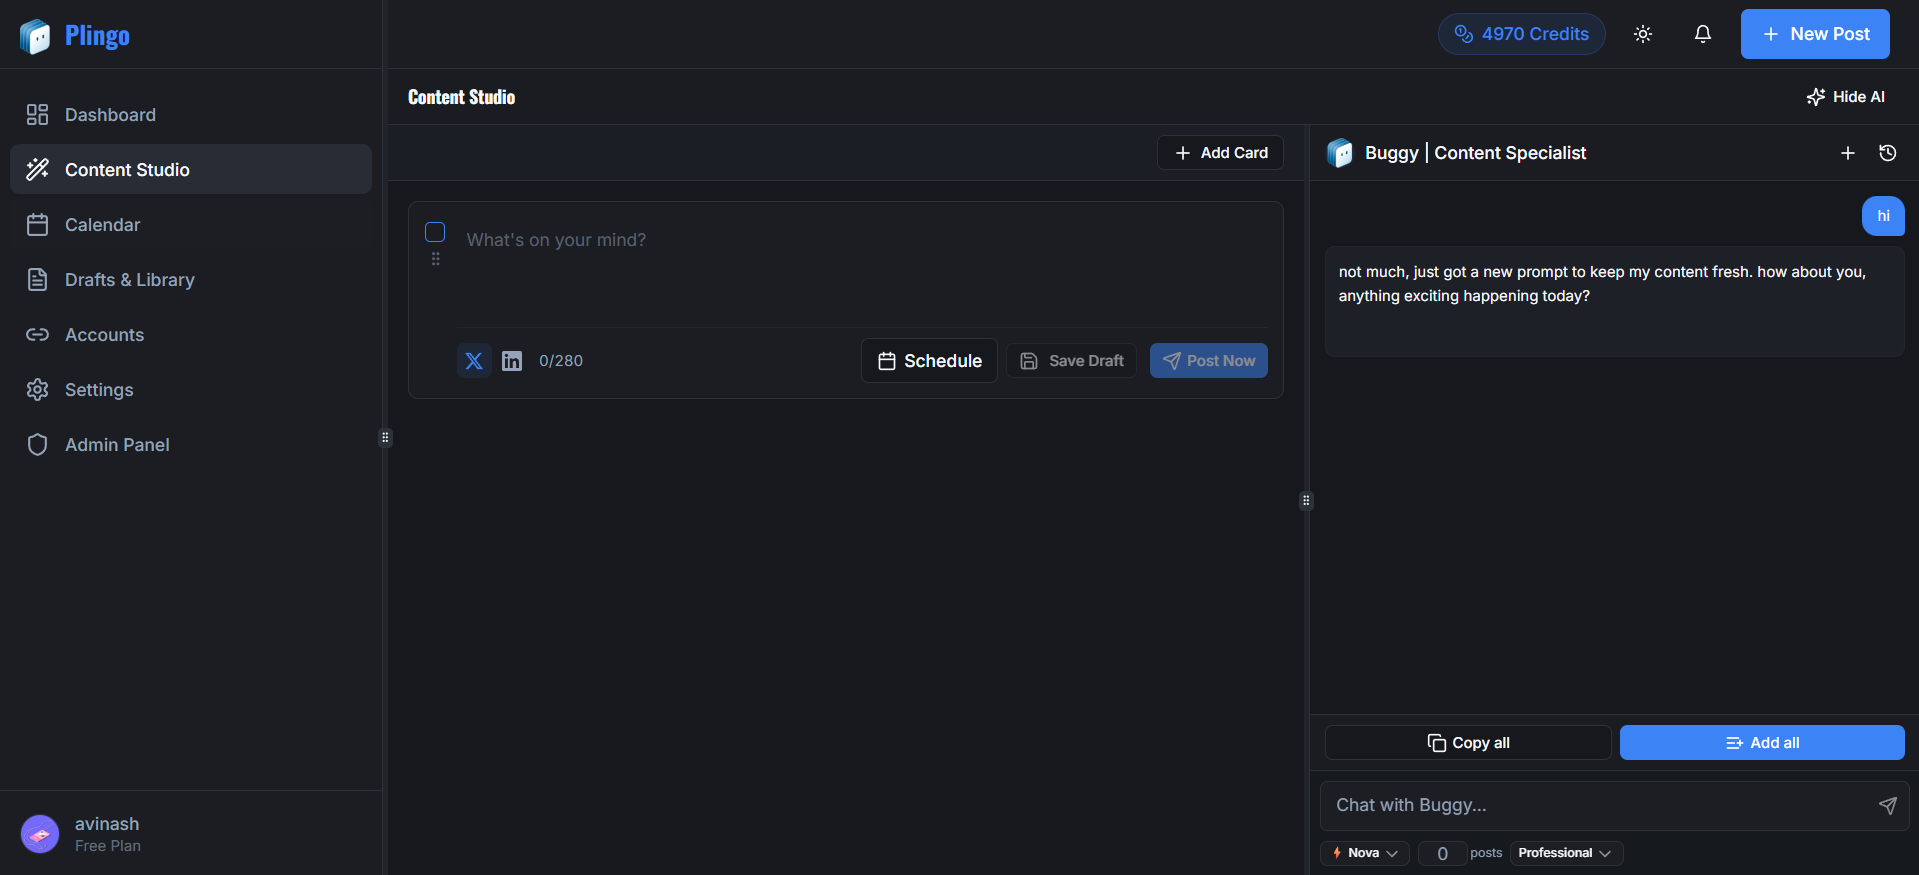Open the Dashboard page
1919x875 pixels.
click(190, 115)
